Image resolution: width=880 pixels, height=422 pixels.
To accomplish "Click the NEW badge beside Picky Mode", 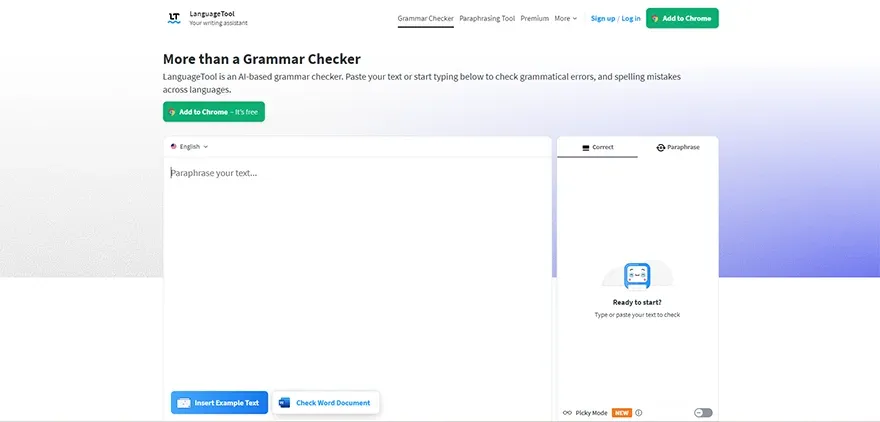I will 622,413.
